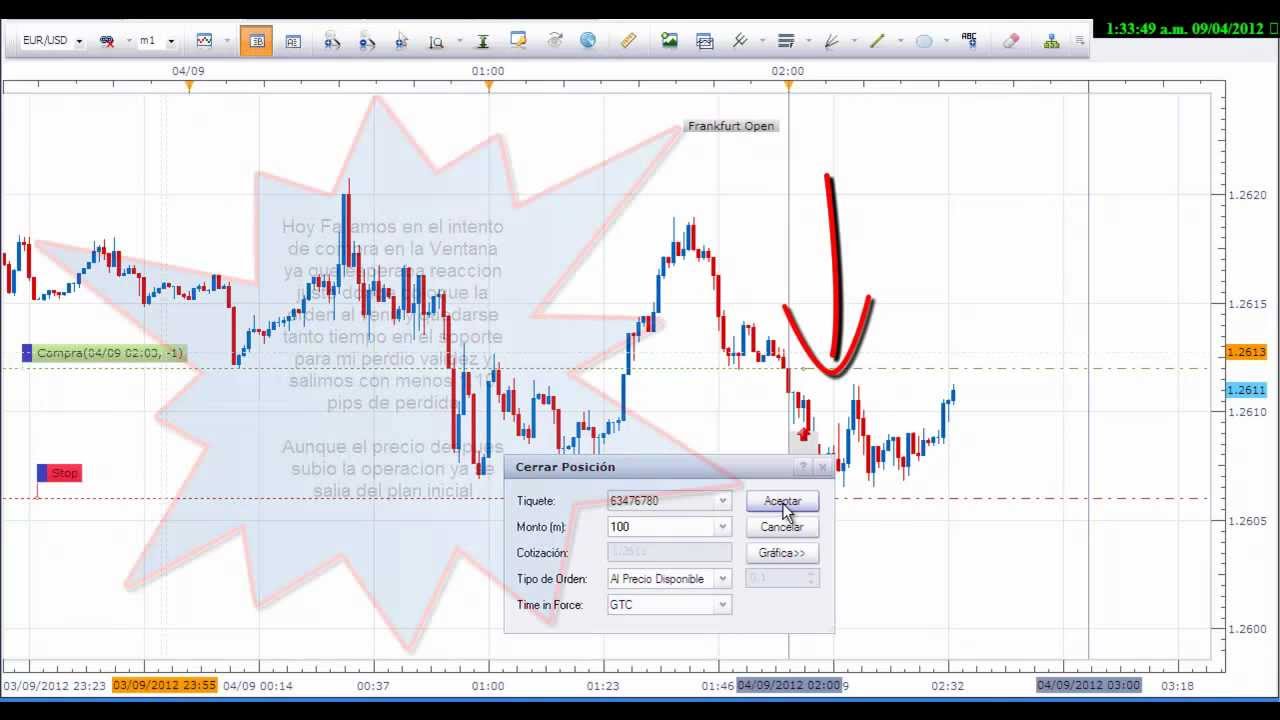Expand the arrow beside chart type icon
This screenshot has width=1280, height=720.
click(x=228, y=41)
